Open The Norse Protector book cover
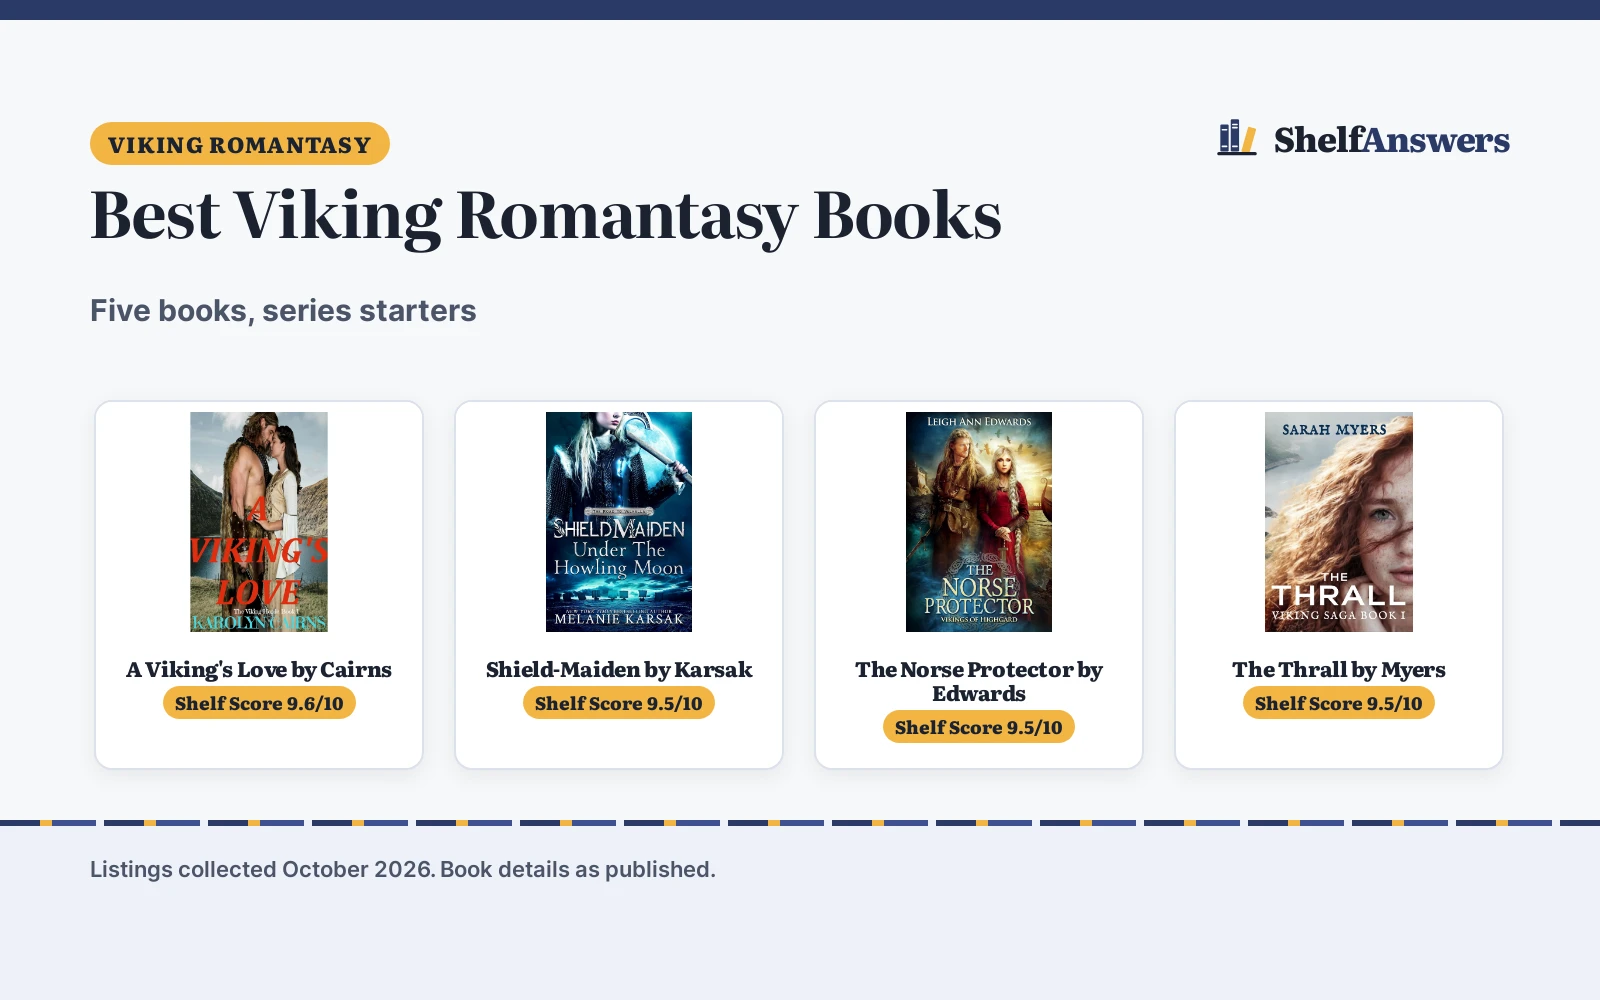1600x1000 pixels. [979, 522]
